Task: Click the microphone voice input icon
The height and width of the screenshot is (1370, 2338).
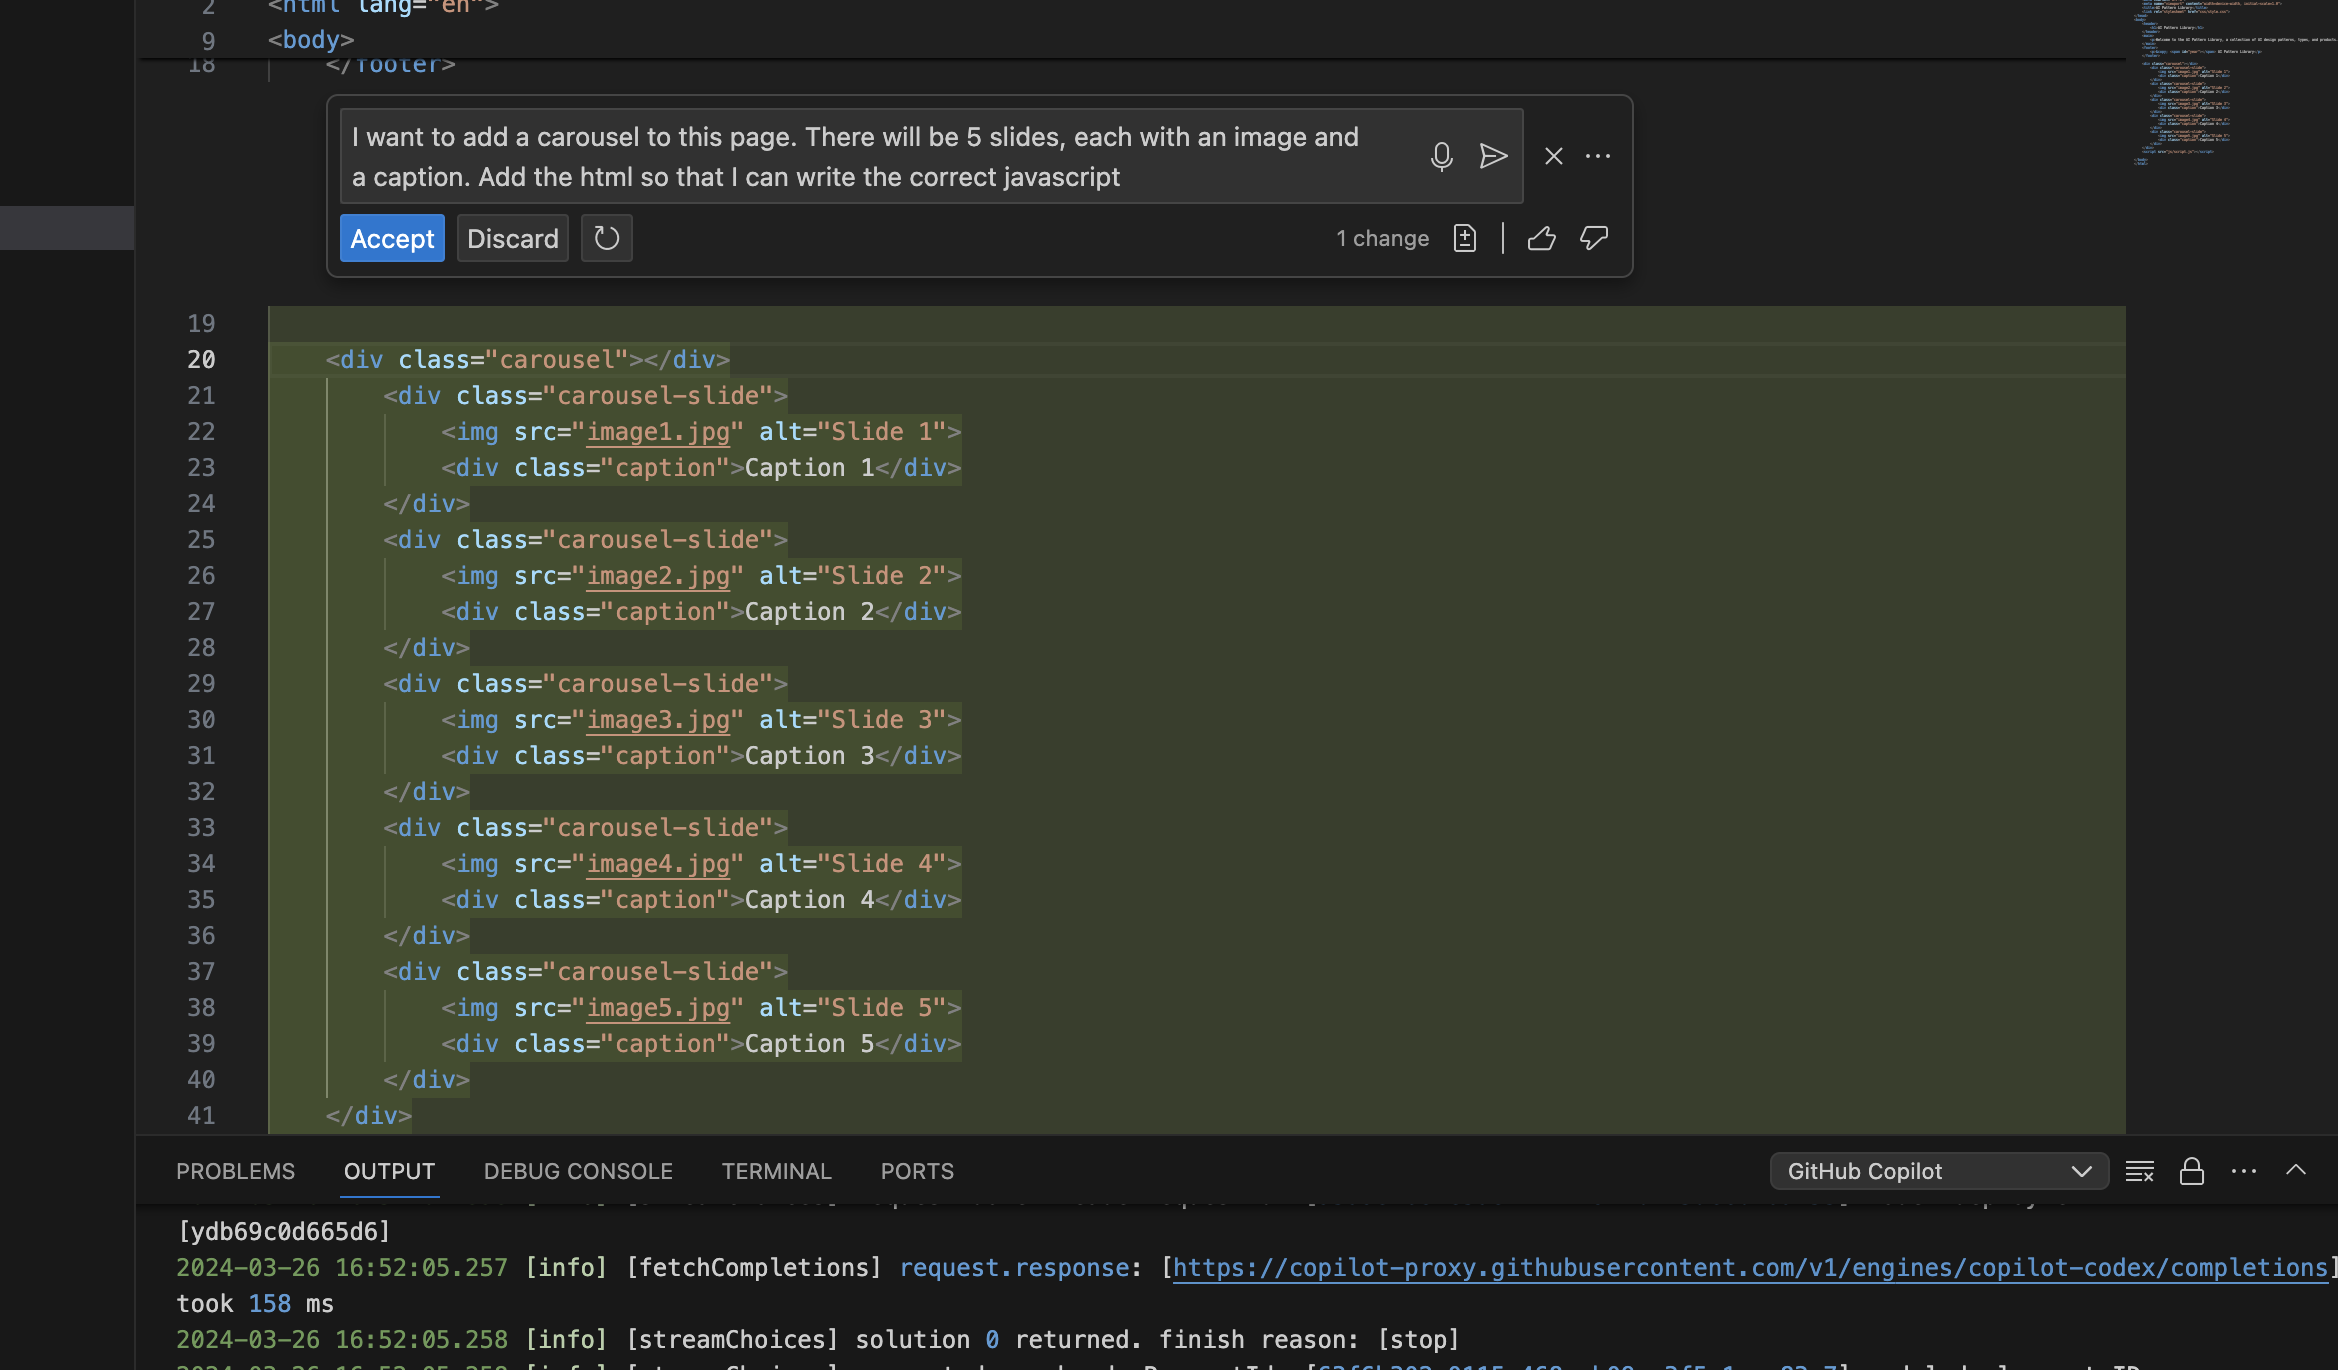Action: tap(1441, 157)
